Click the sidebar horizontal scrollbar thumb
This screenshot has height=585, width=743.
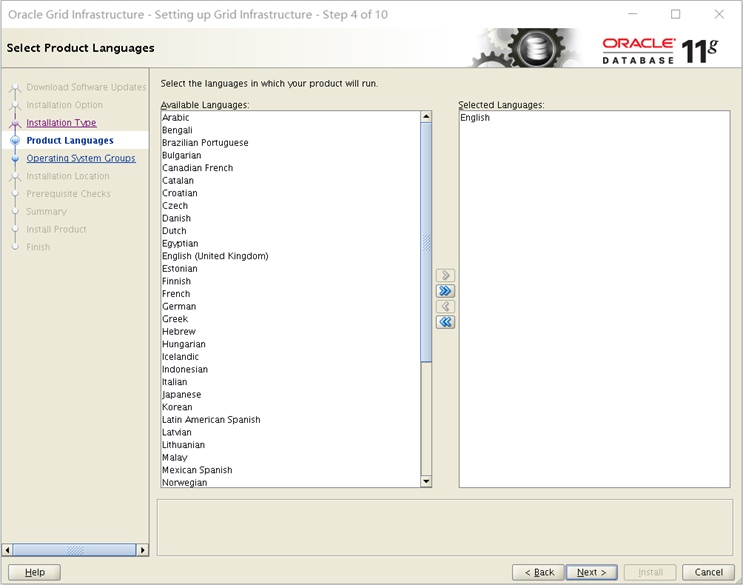74,550
